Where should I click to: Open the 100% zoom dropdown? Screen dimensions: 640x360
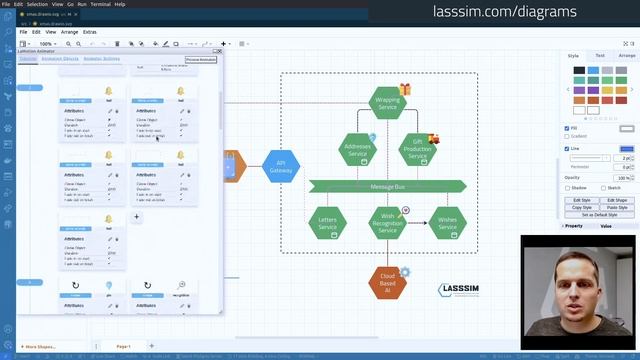48,44
